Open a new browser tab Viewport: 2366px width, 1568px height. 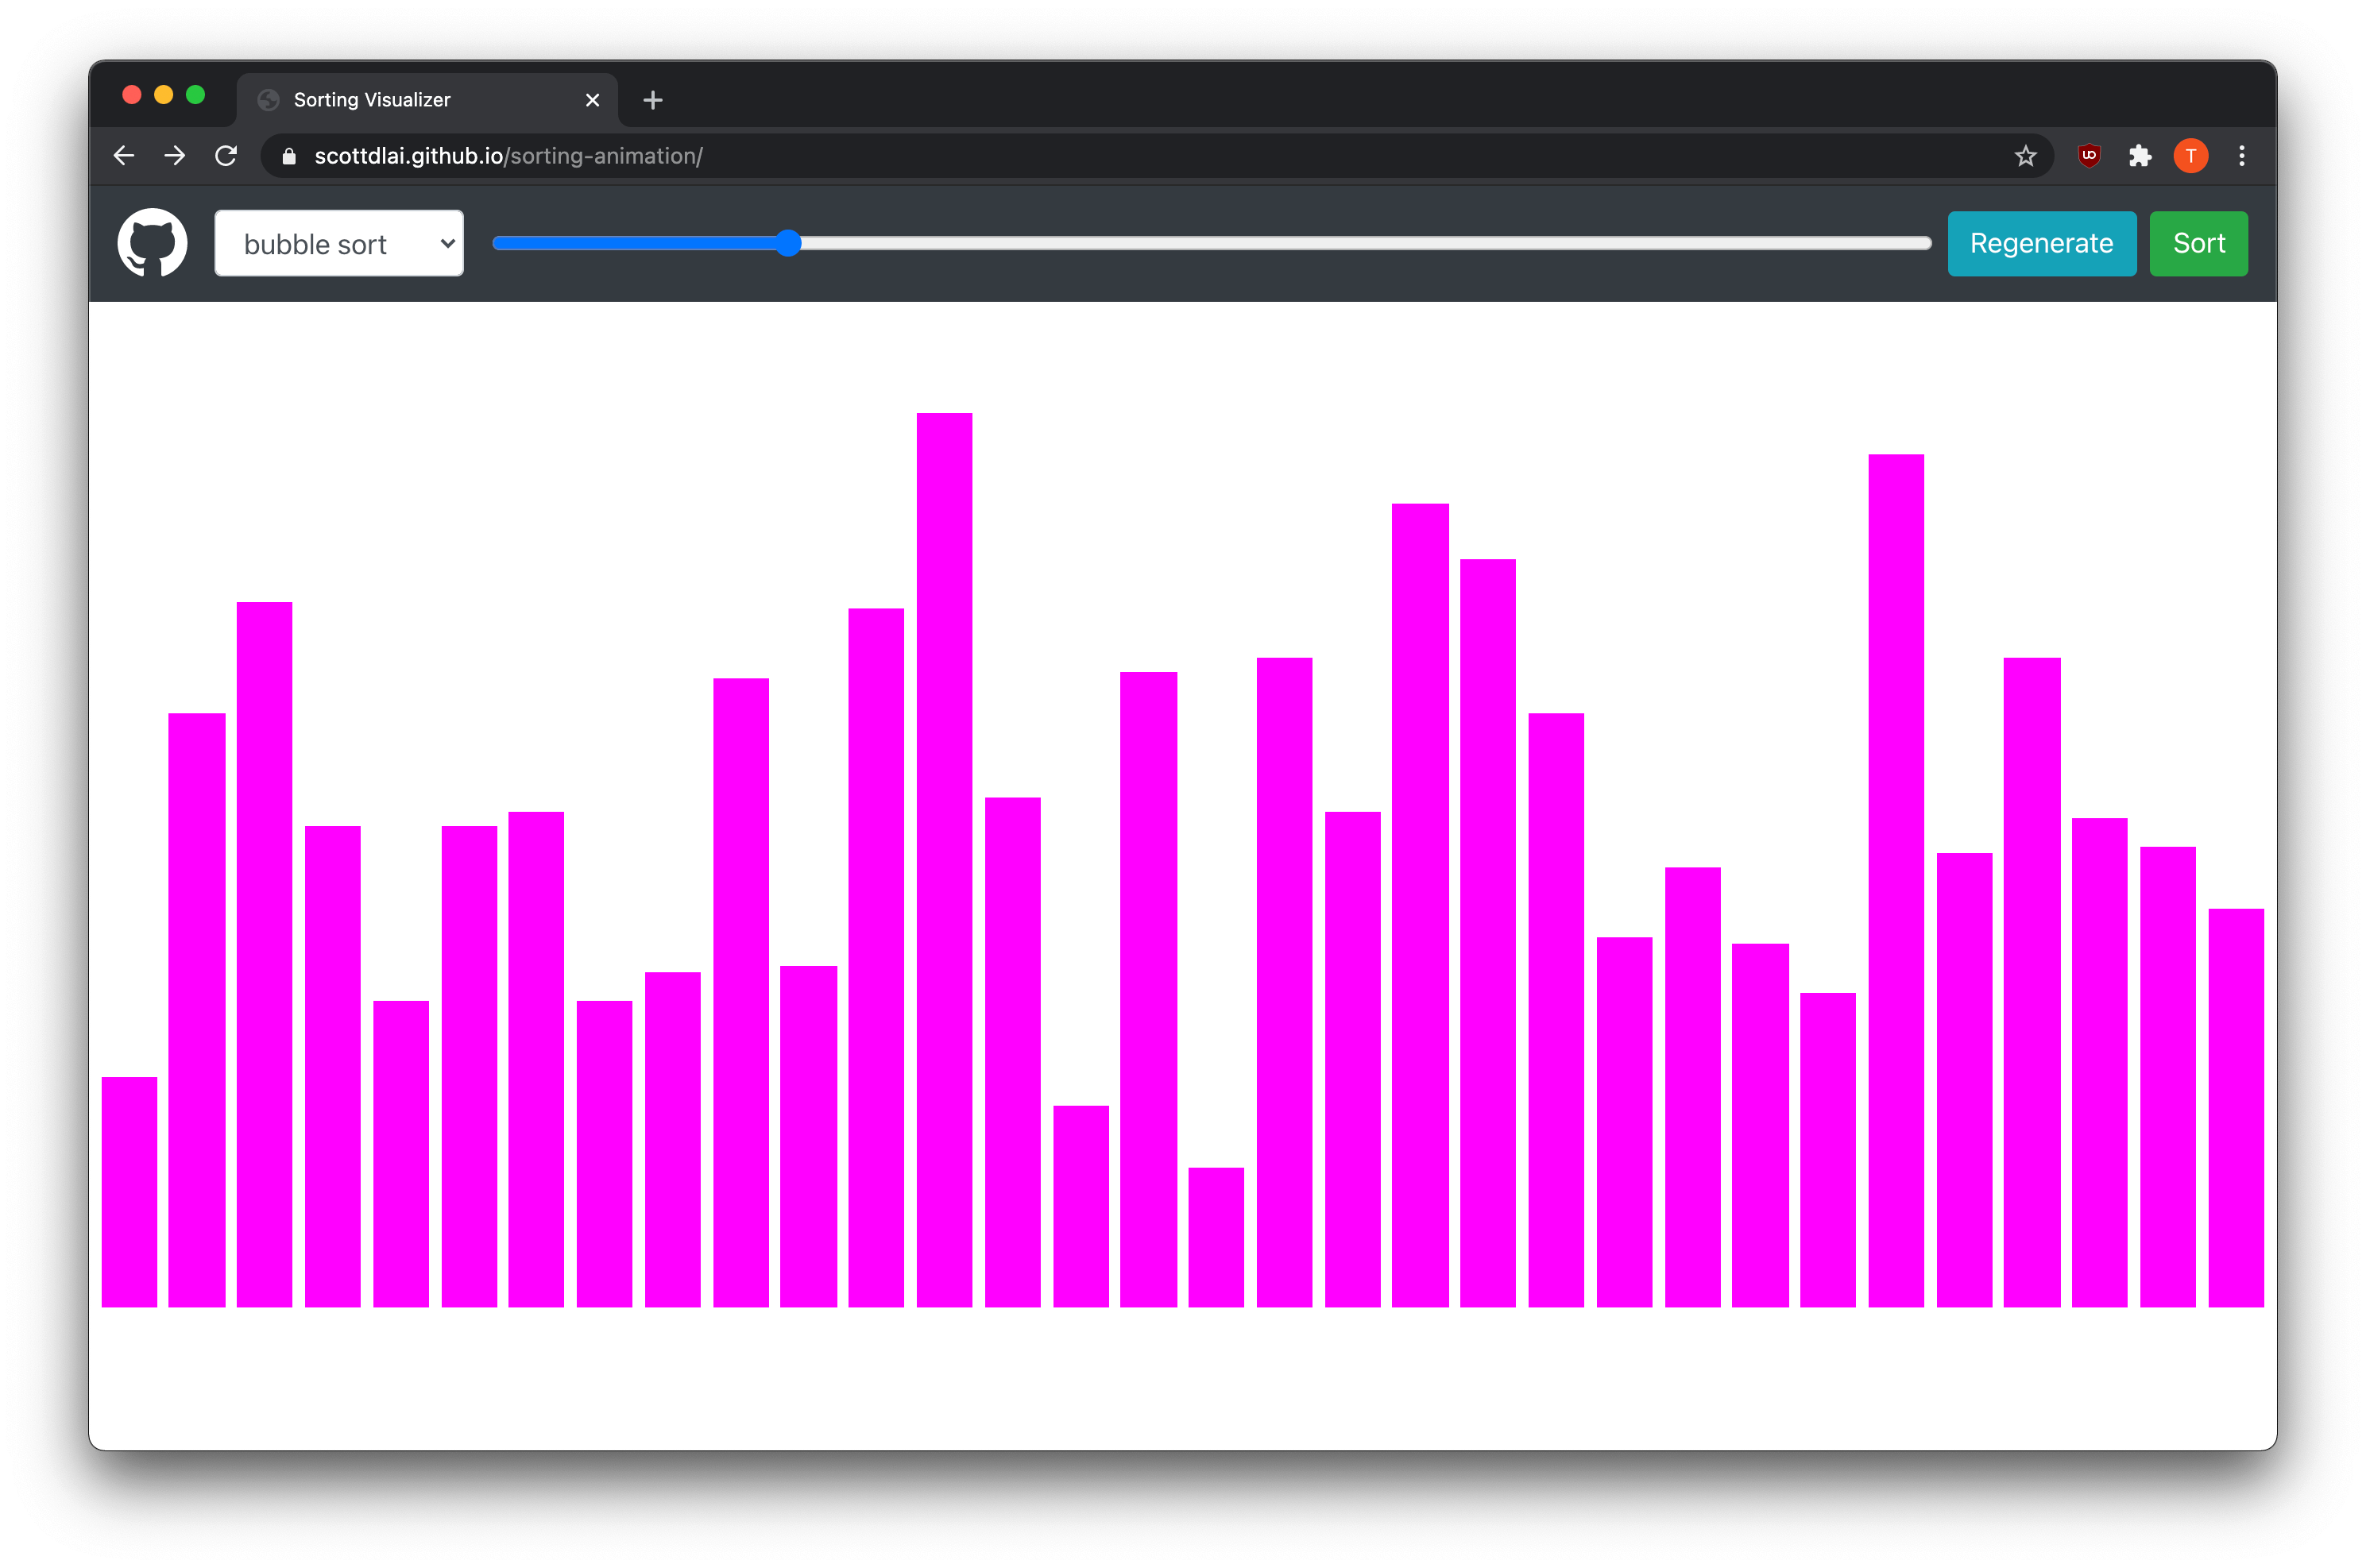pos(653,100)
